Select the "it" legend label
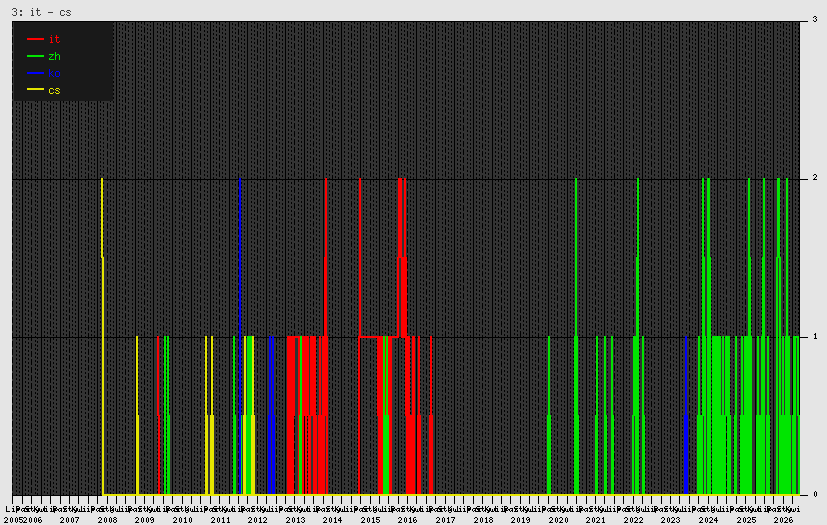 pos(54,39)
